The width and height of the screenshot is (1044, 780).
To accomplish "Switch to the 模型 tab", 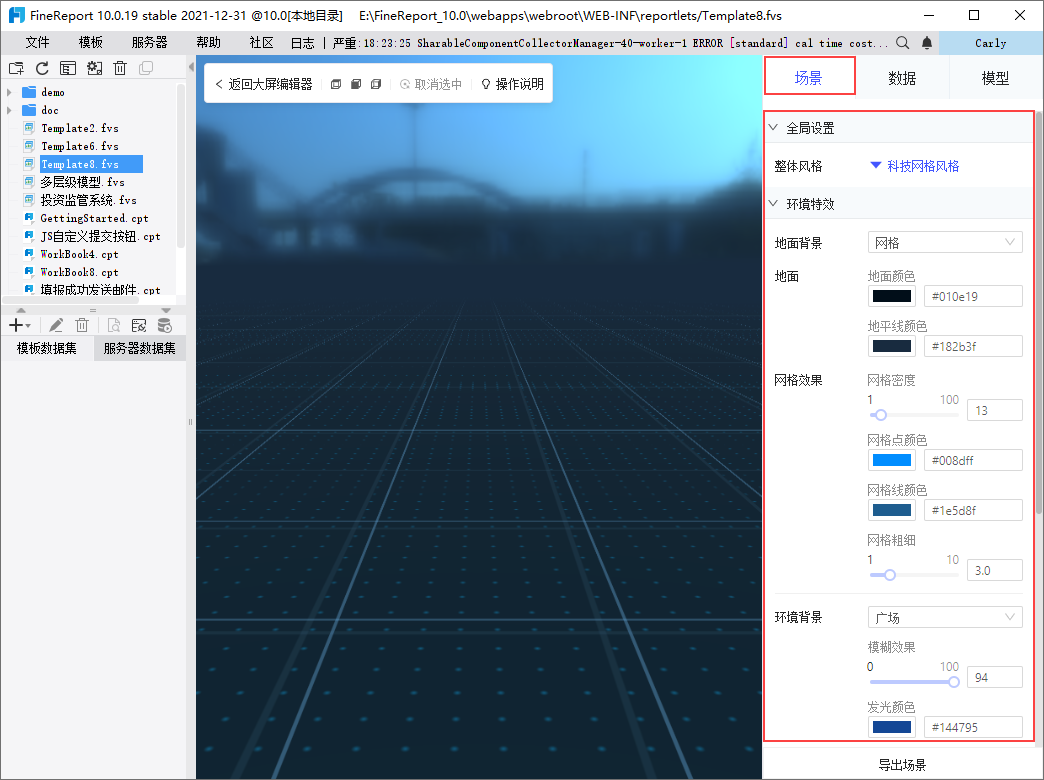I will coord(995,78).
